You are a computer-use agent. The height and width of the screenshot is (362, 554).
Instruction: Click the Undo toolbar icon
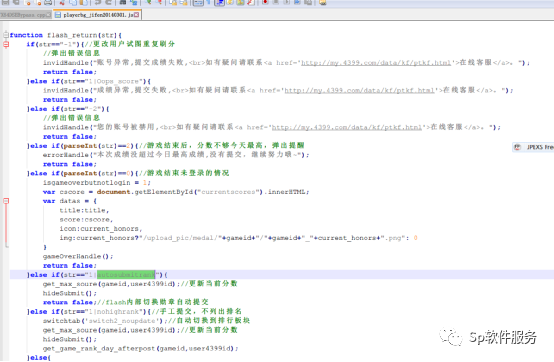98,2
